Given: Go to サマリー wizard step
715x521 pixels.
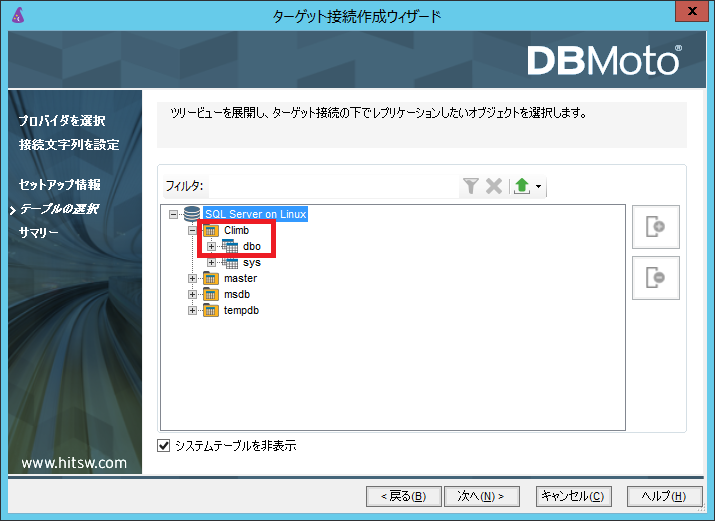Looking at the screenshot, I should [x=39, y=233].
